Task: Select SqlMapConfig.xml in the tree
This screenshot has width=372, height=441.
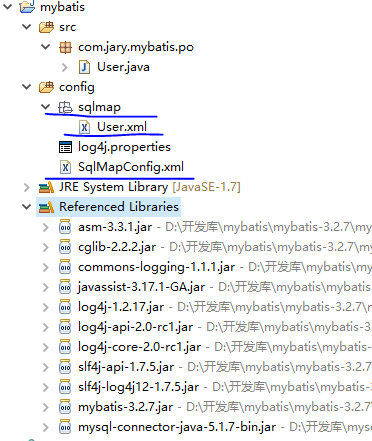Action: [x=131, y=167]
